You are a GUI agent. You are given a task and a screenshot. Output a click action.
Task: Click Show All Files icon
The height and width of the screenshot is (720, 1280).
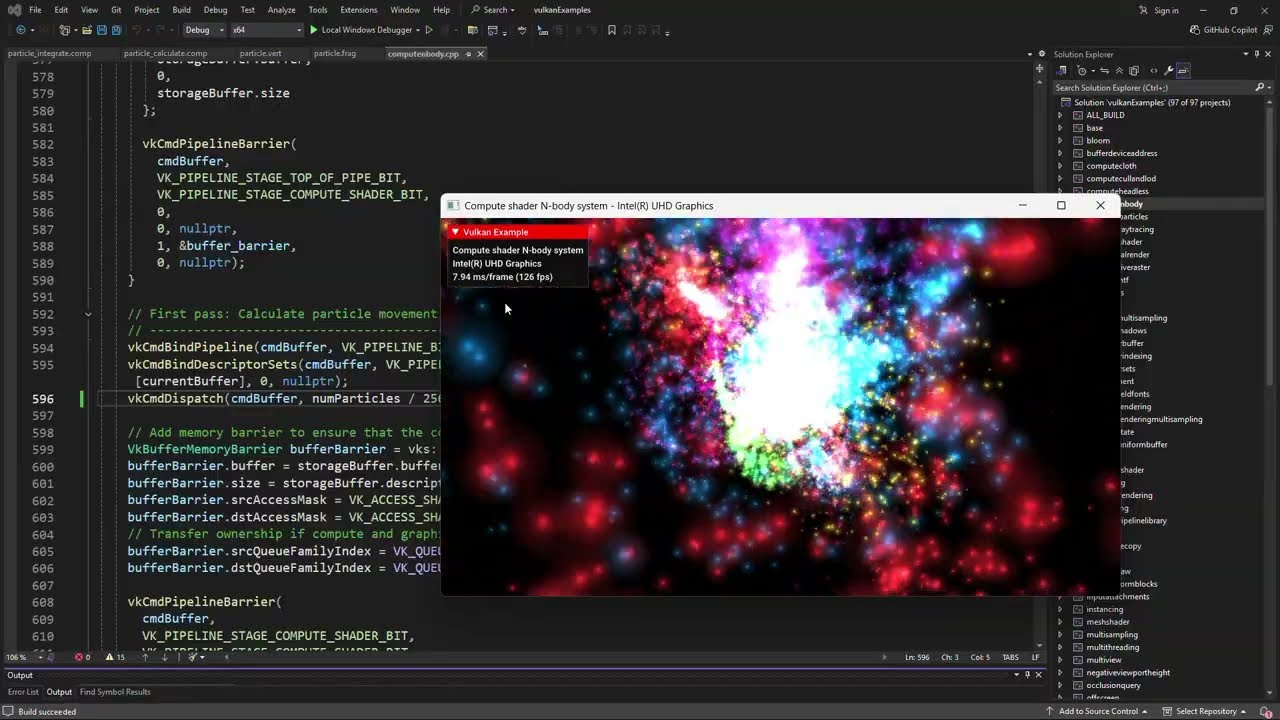[1134, 71]
